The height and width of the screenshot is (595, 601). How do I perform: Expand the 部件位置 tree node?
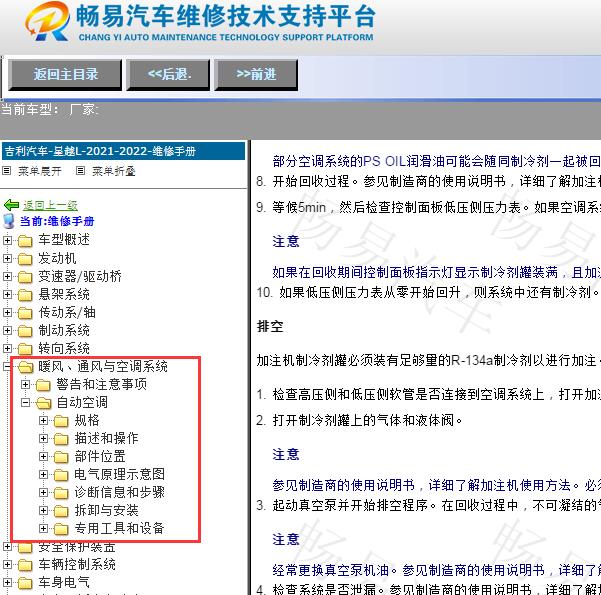coord(43,457)
